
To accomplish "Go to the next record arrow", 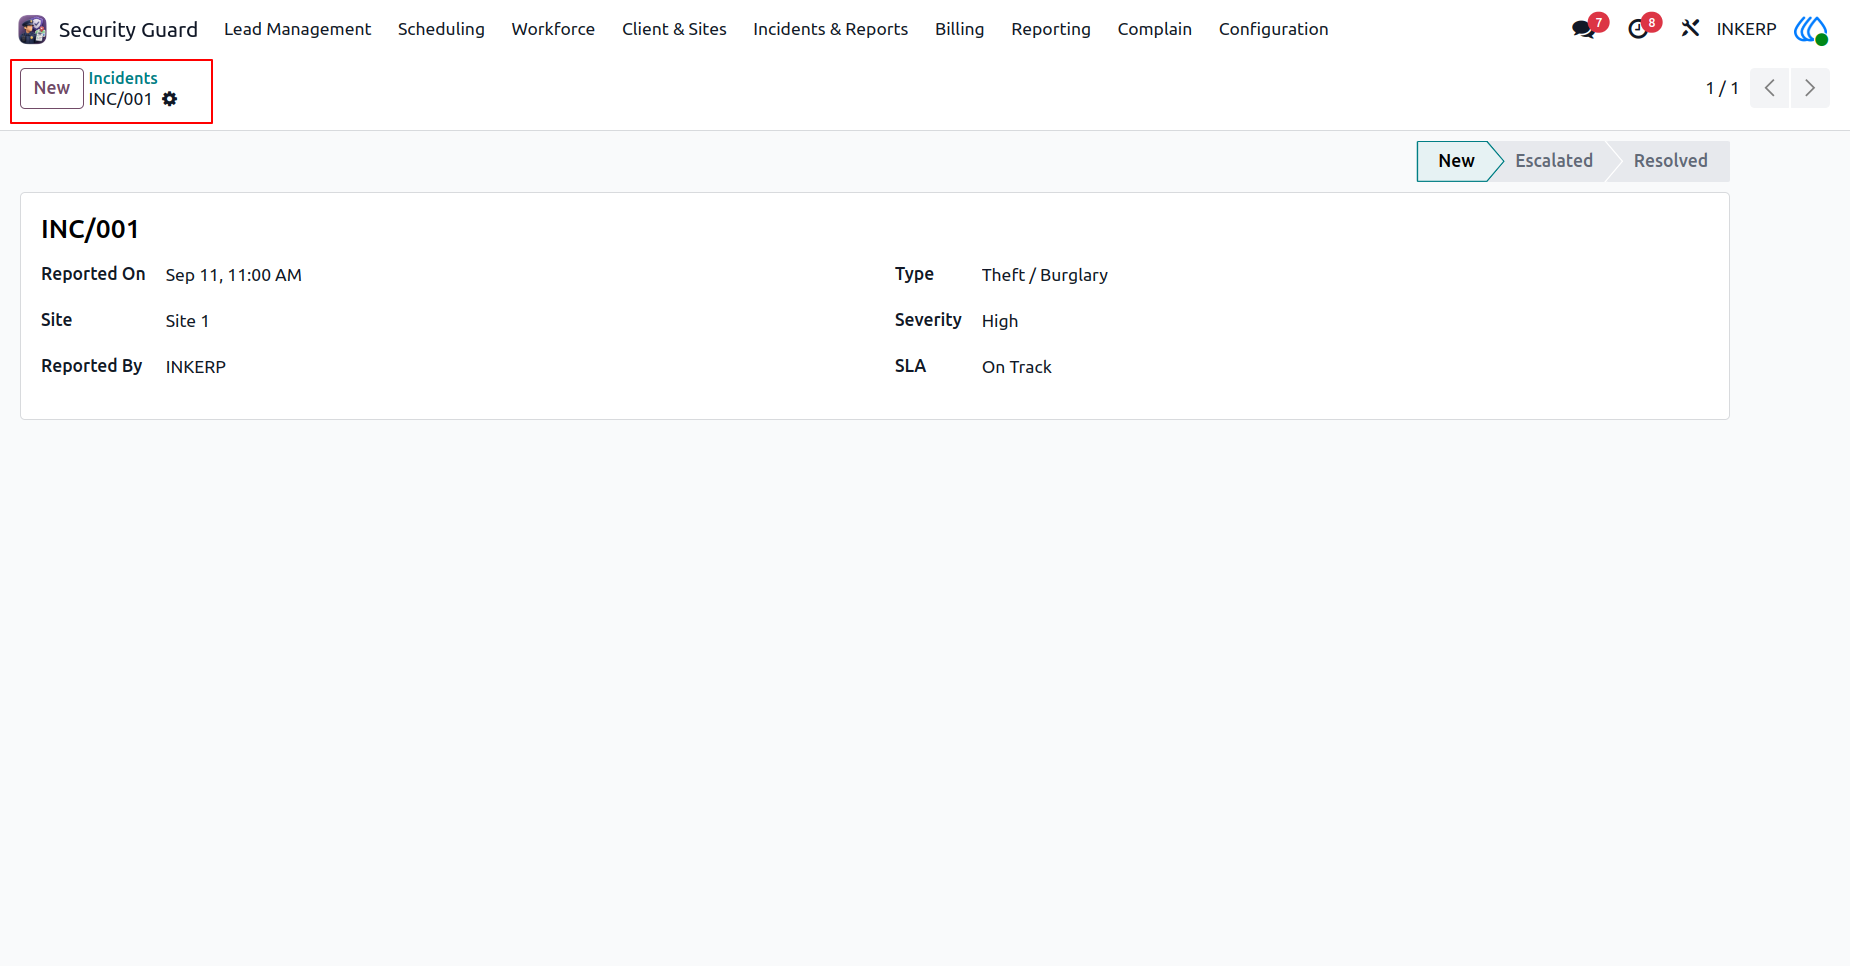I will 1810,88.
